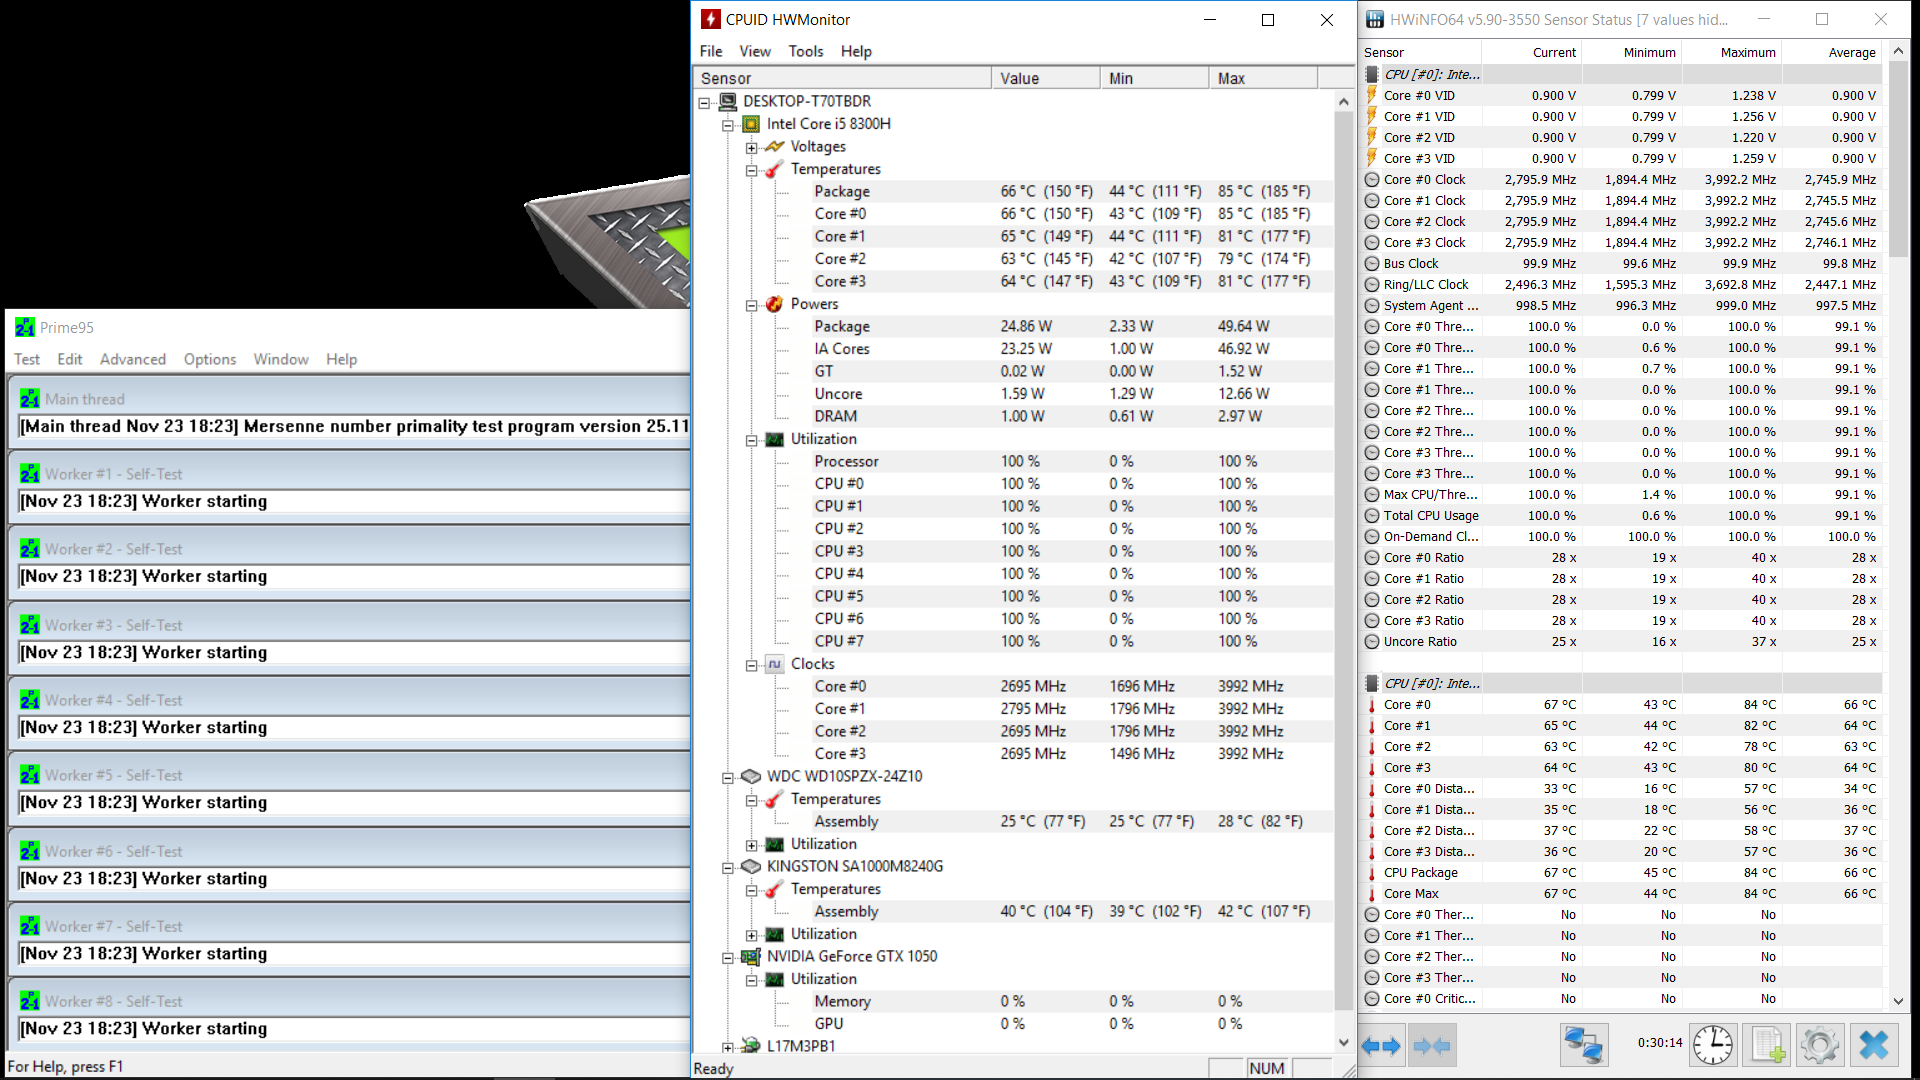Click the CPU chip icon beside Intel Core i5 8300H
Image resolution: width=1920 pixels, height=1080 pixels.
[x=751, y=124]
